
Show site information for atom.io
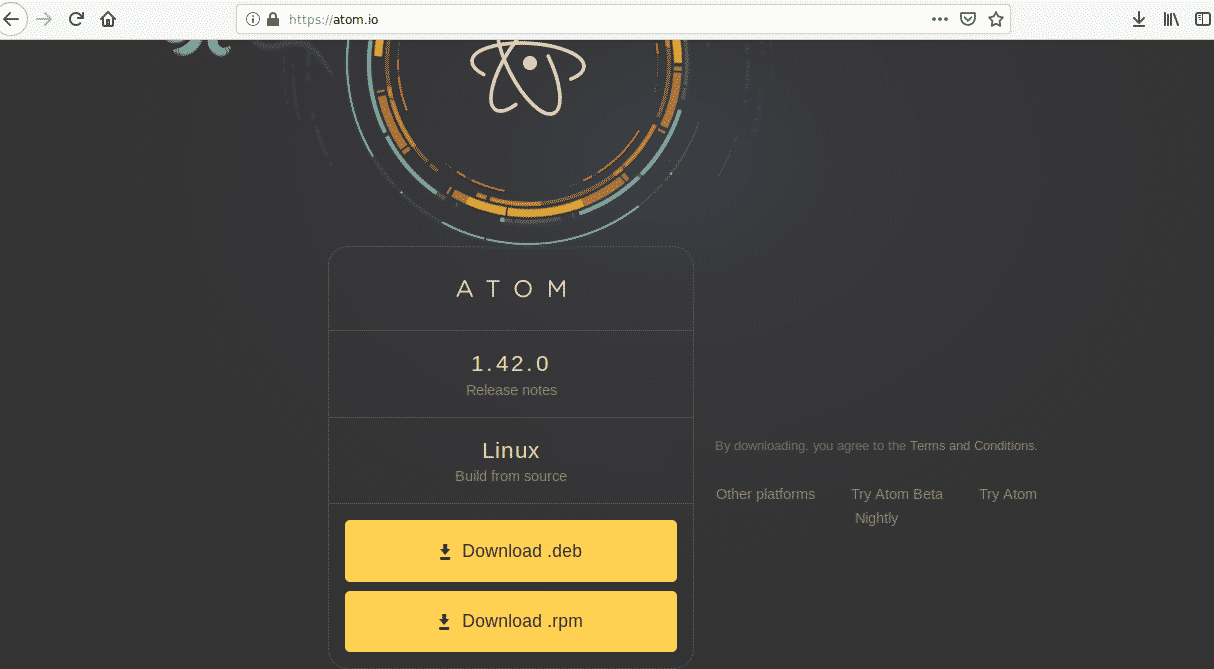point(252,19)
